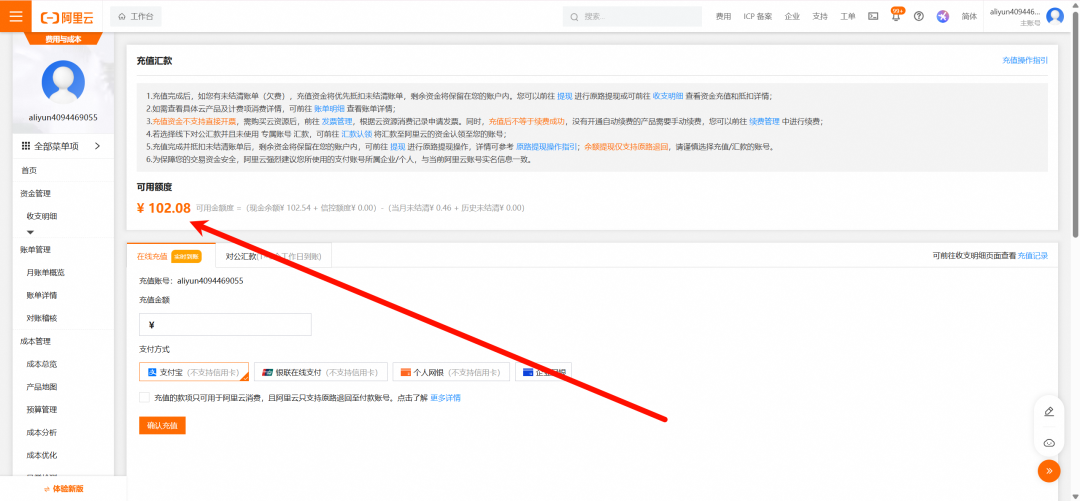The width and height of the screenshot is (1080, 501).
Task: Click the aliyun4094469055 name in sidebar
Action: coord(63,117)
